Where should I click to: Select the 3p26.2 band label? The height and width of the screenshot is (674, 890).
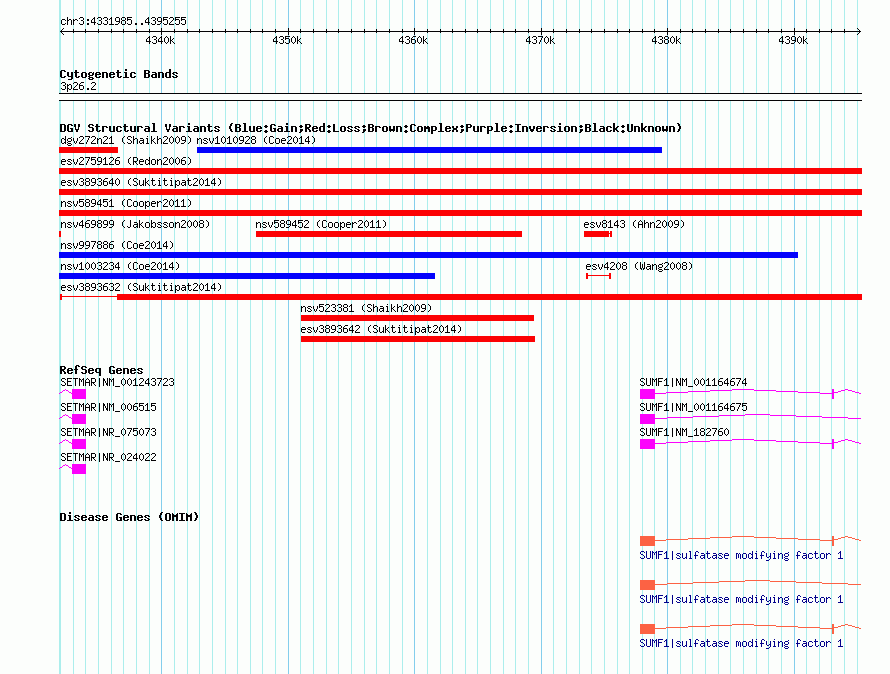click(x=78, y=86)
